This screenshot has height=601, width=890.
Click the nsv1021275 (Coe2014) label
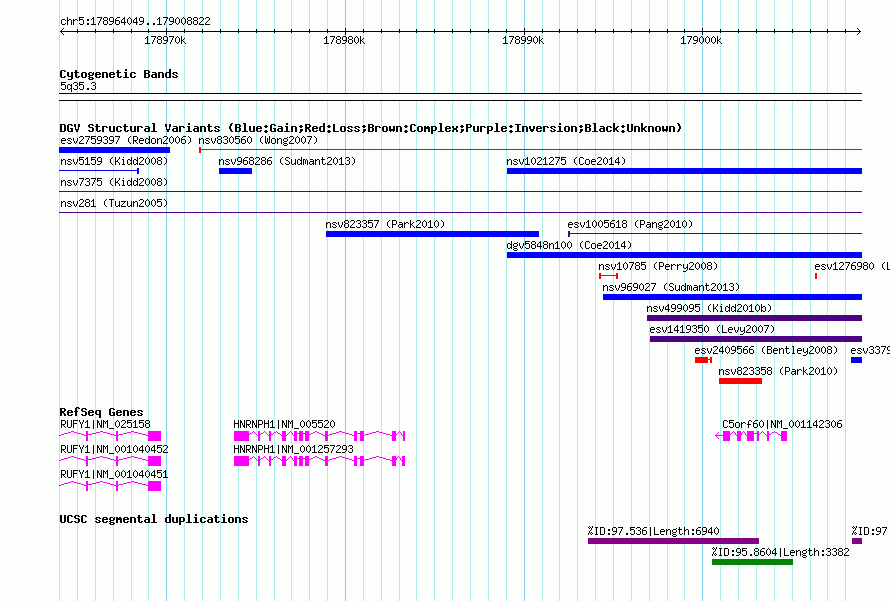point(566,161)
